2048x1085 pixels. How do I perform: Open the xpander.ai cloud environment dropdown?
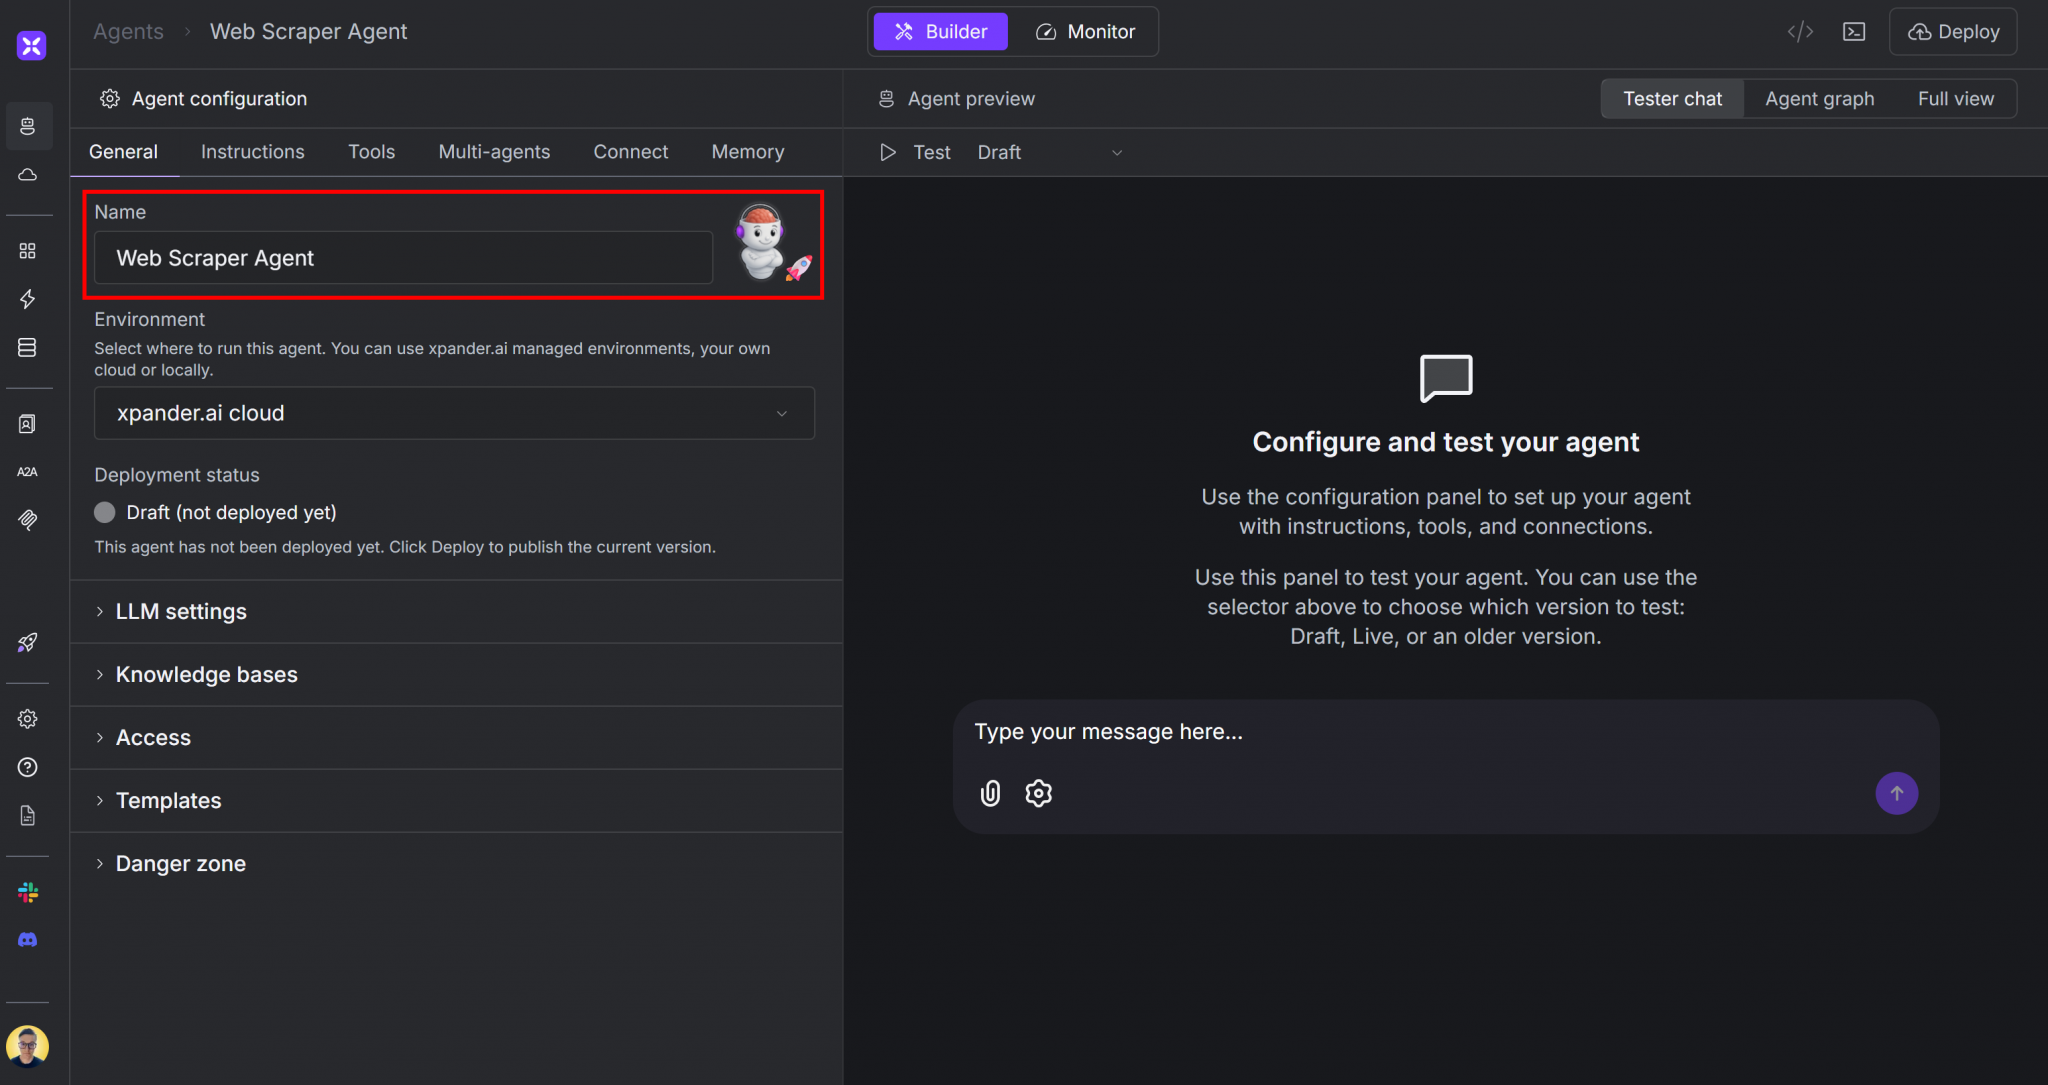pyautogui.click(x=454, y=413)
